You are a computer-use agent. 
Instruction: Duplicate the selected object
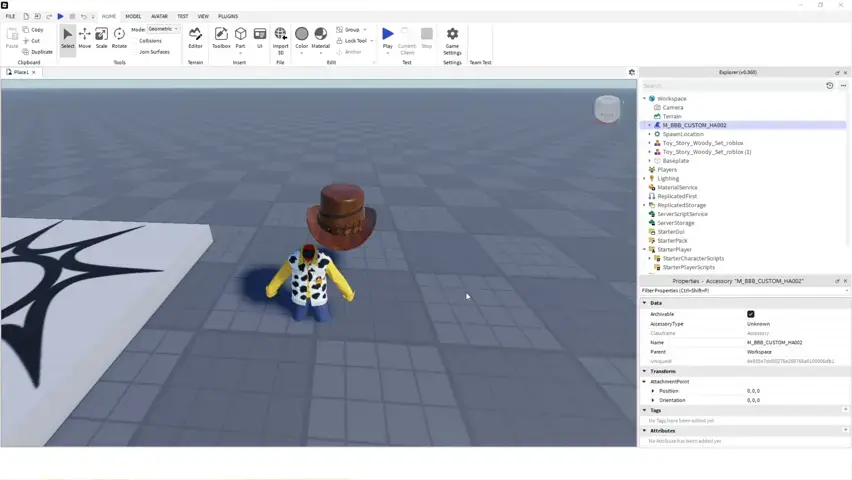coord(37,52)
